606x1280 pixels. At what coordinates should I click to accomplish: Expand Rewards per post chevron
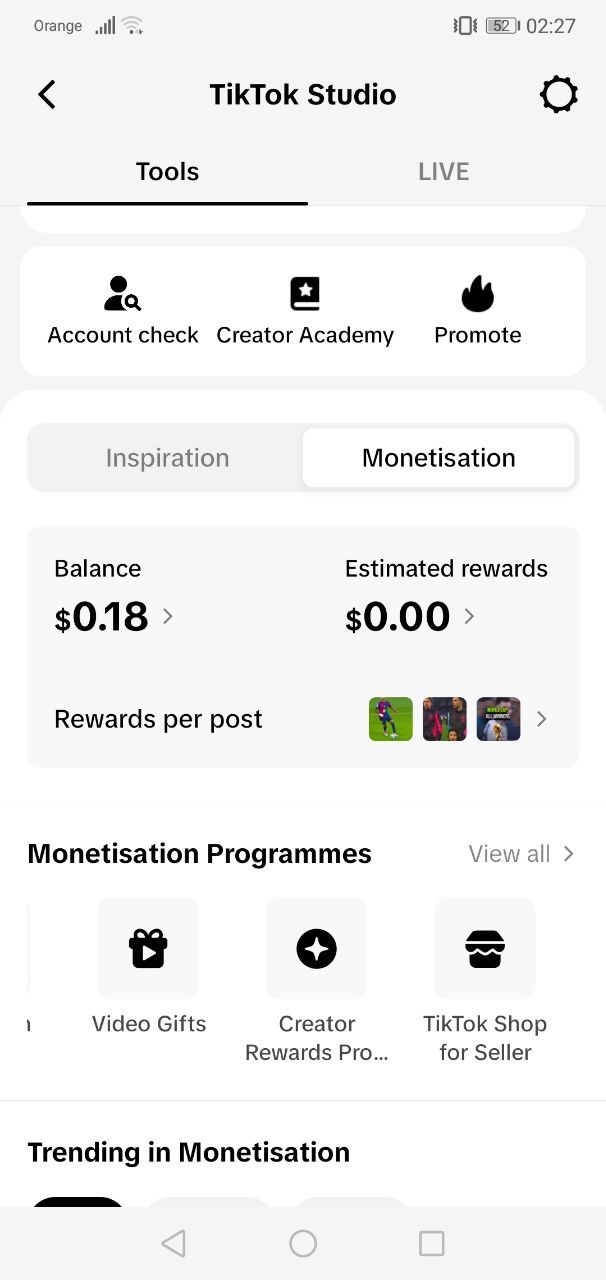(541, 719)
